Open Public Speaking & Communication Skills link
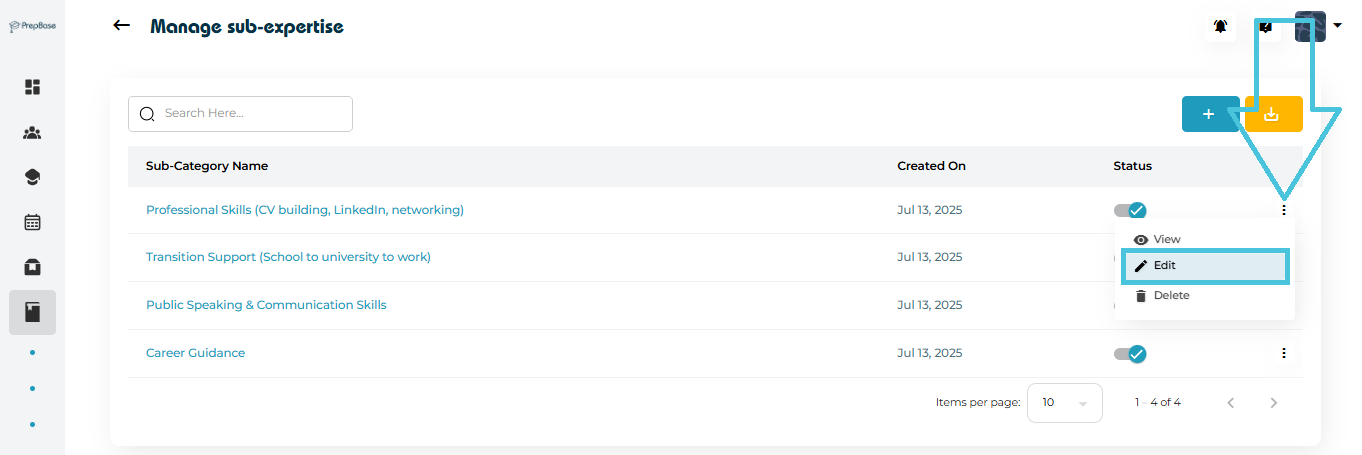The width and height of the screenshot is (1362, 455). [x=266, y=305]
